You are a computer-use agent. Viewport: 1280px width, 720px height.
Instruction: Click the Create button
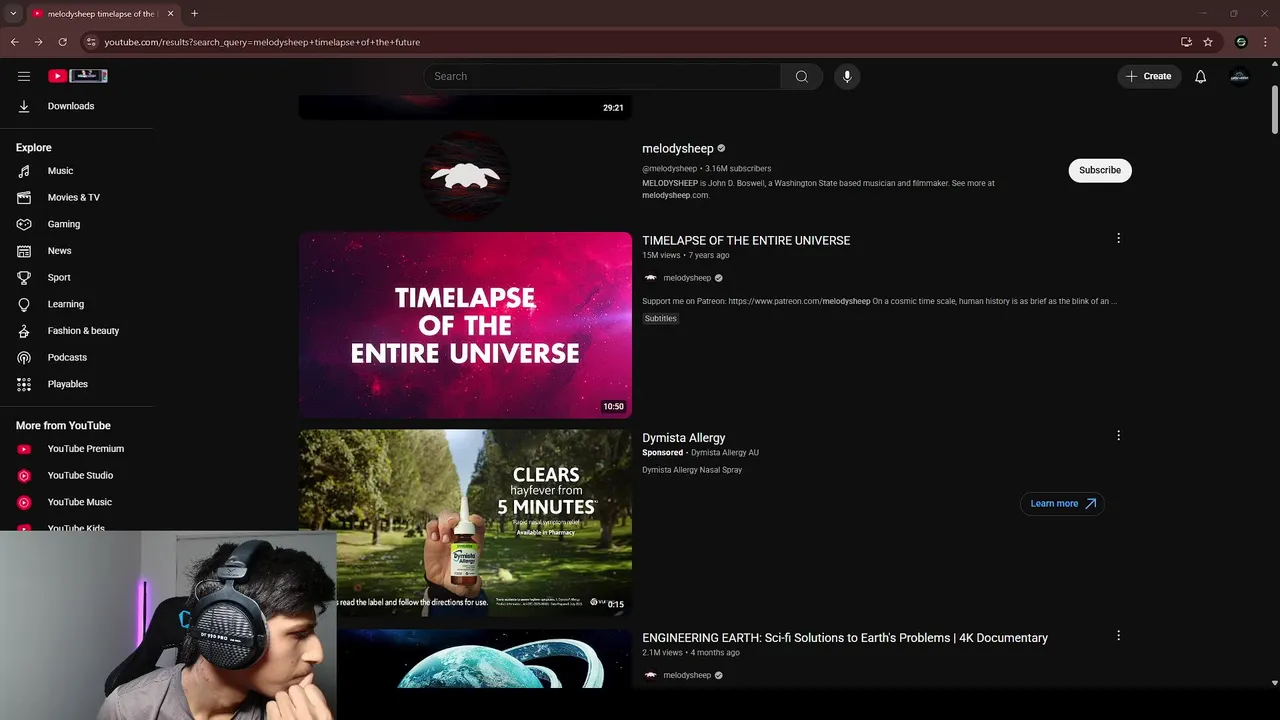tap(1148, 76)
